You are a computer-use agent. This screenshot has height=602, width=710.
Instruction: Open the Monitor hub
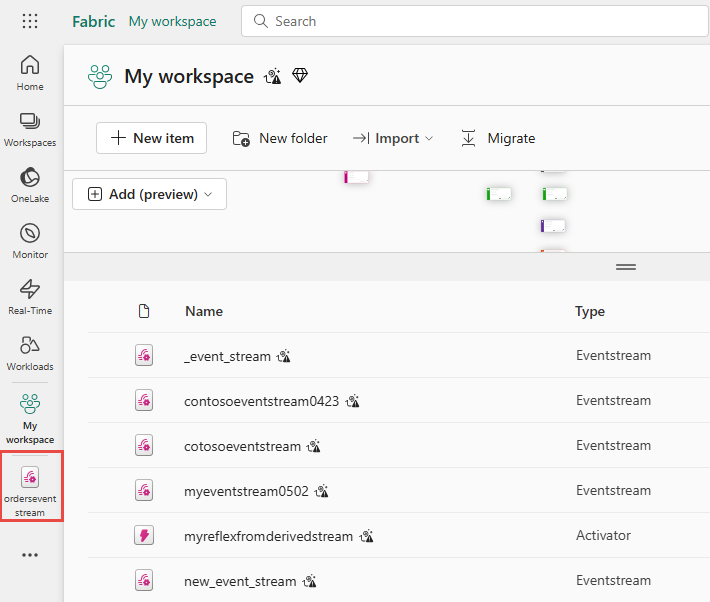[x=30, y=241]
